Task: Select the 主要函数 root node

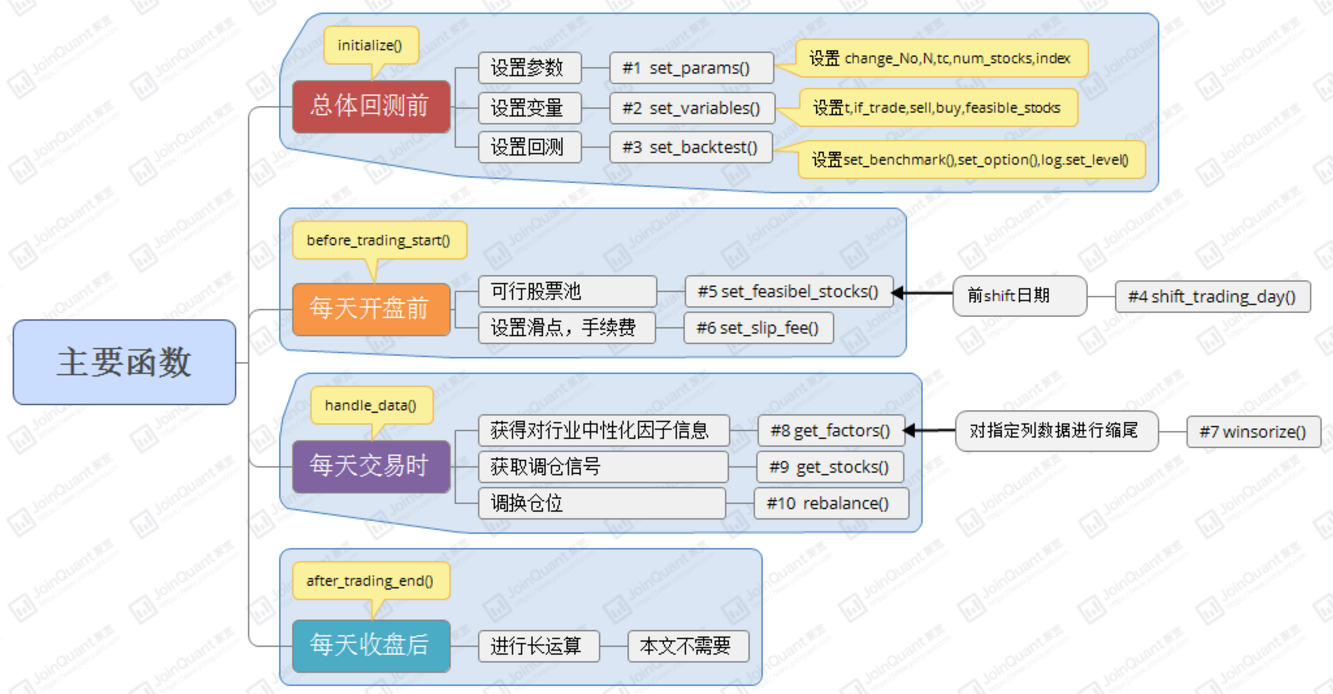Action: pyautogui.click(x=123, y=363)
